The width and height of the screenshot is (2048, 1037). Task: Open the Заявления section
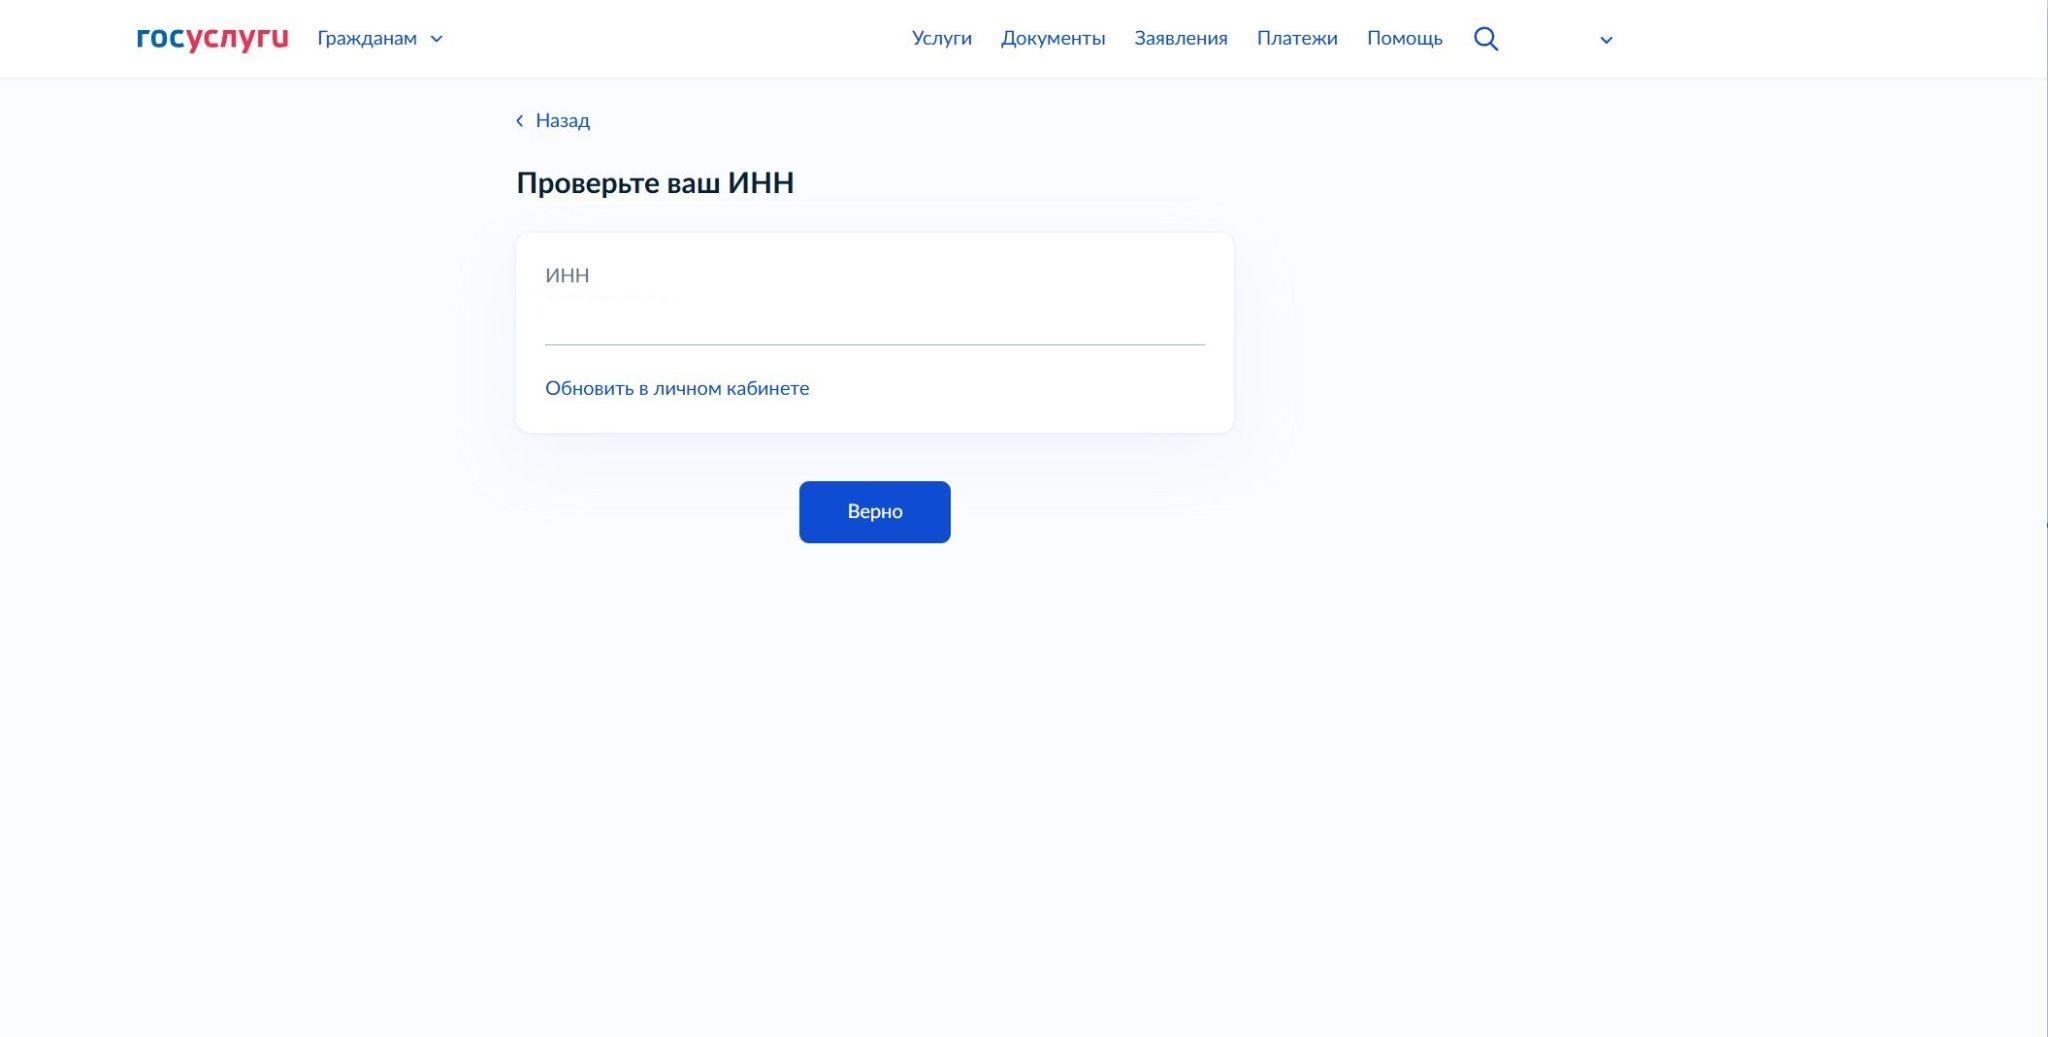[1180, 39]
